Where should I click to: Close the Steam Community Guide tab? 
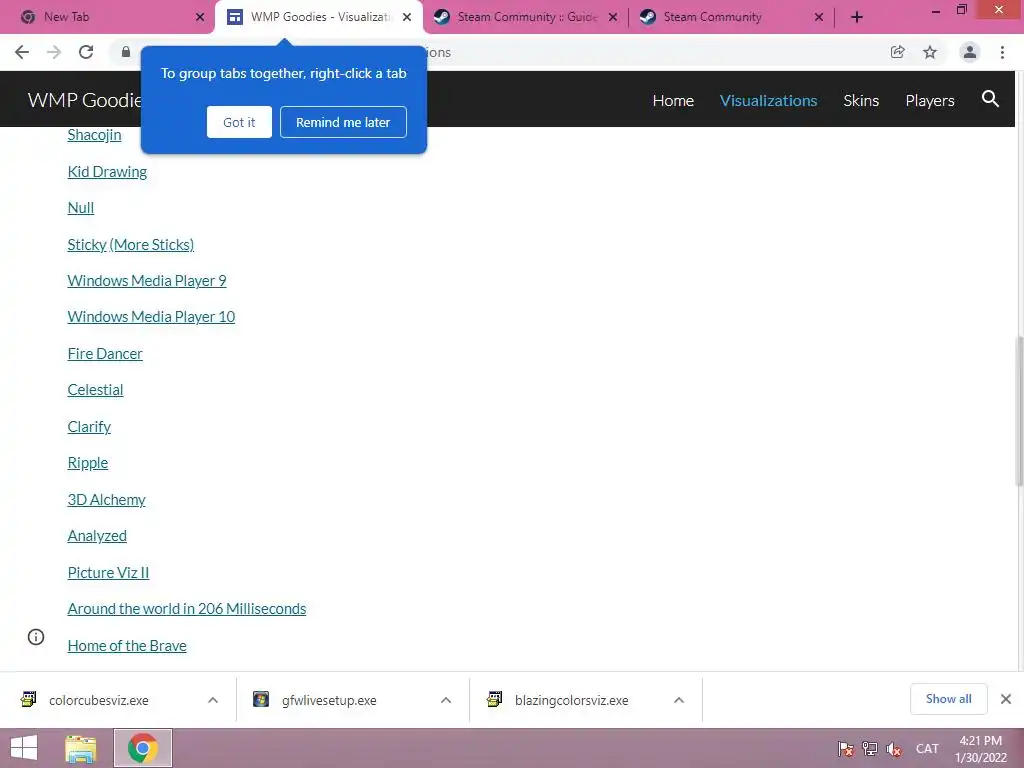pos(613,18)
